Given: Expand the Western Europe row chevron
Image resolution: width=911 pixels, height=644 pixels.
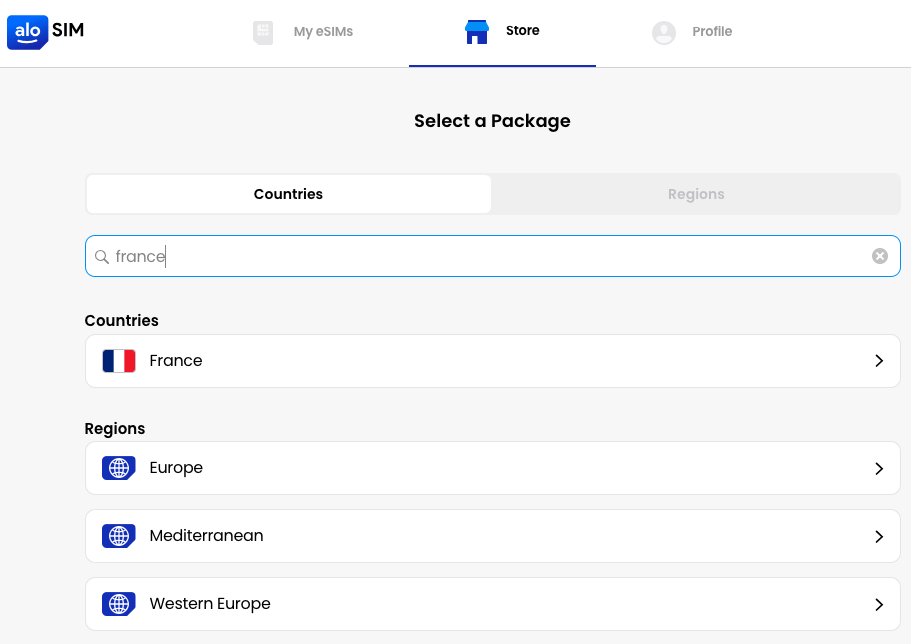Looking at the screenshot, I should 879,604.
